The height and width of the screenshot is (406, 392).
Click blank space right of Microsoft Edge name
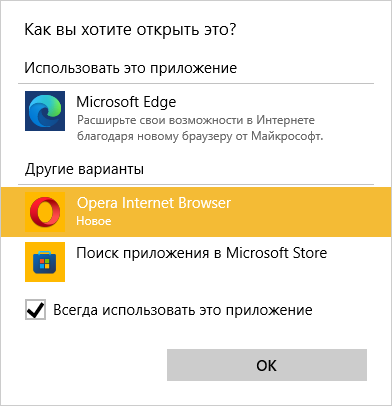[273, 102]
